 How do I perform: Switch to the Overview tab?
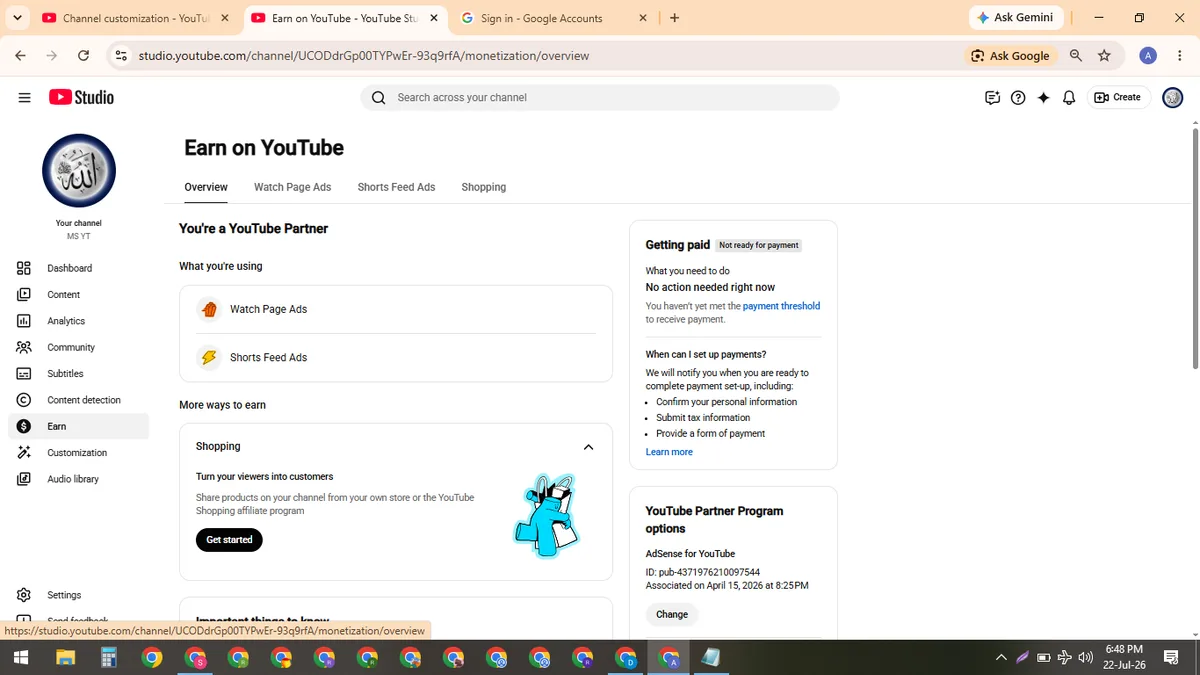point(206,187)
